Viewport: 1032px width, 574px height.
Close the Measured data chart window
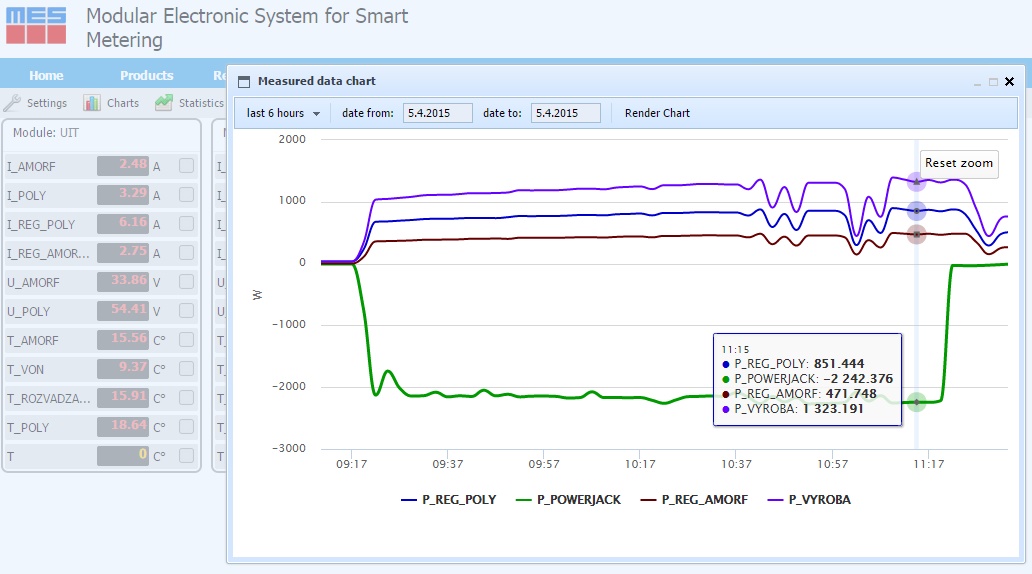1009,82
